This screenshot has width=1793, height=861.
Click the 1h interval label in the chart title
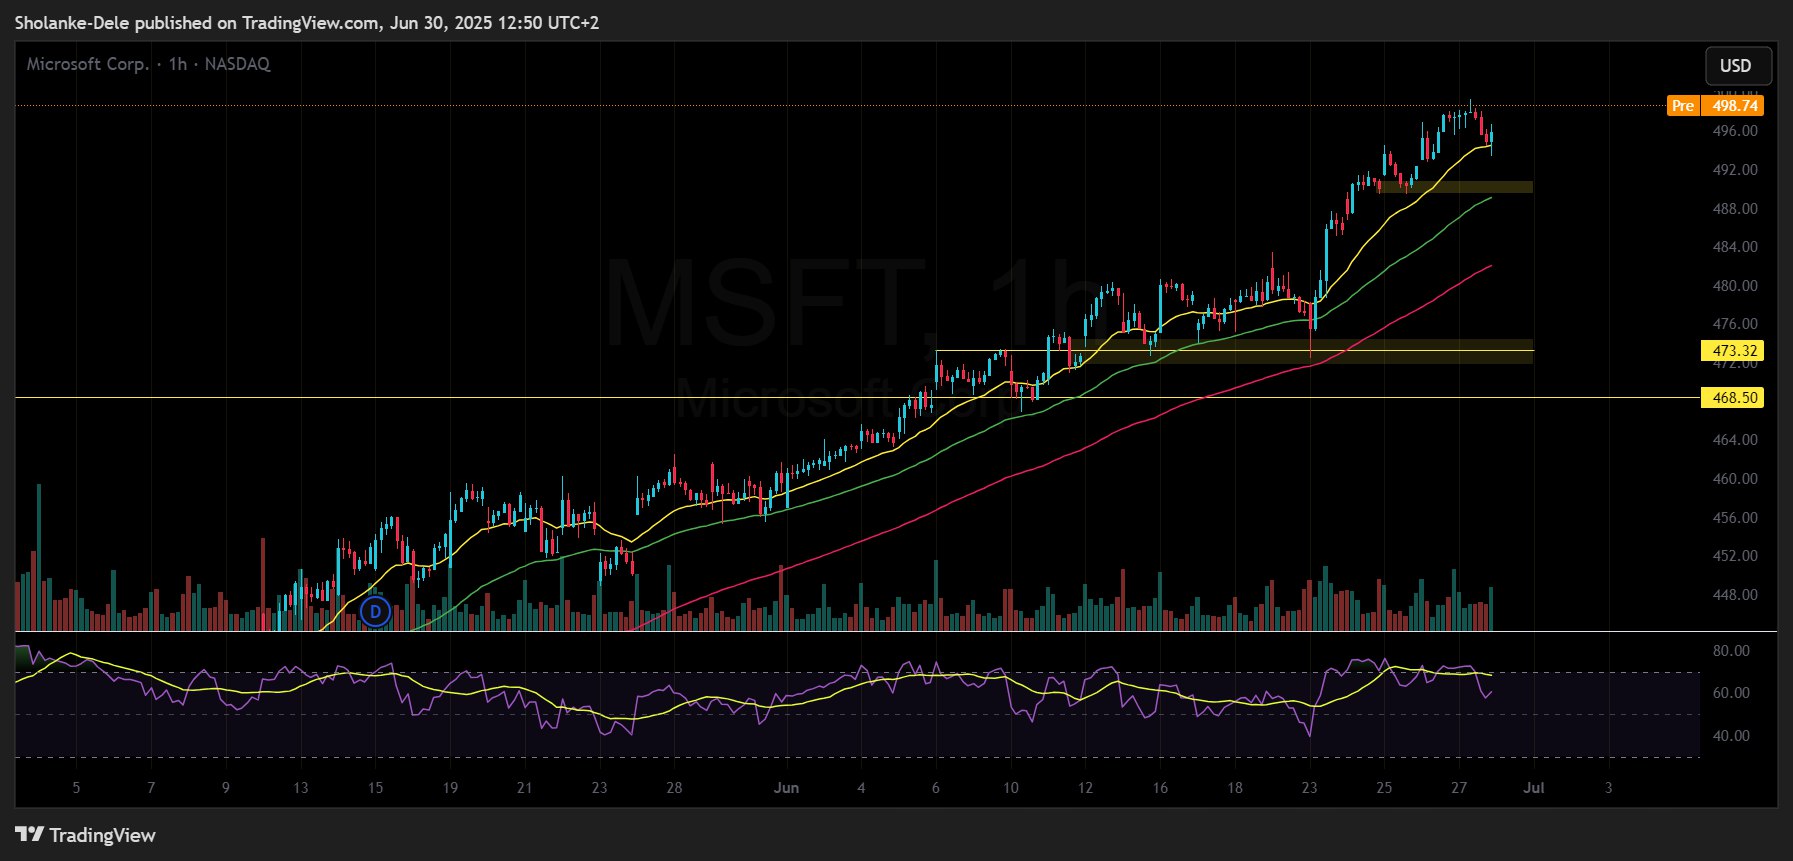click(x=178, y=64)
